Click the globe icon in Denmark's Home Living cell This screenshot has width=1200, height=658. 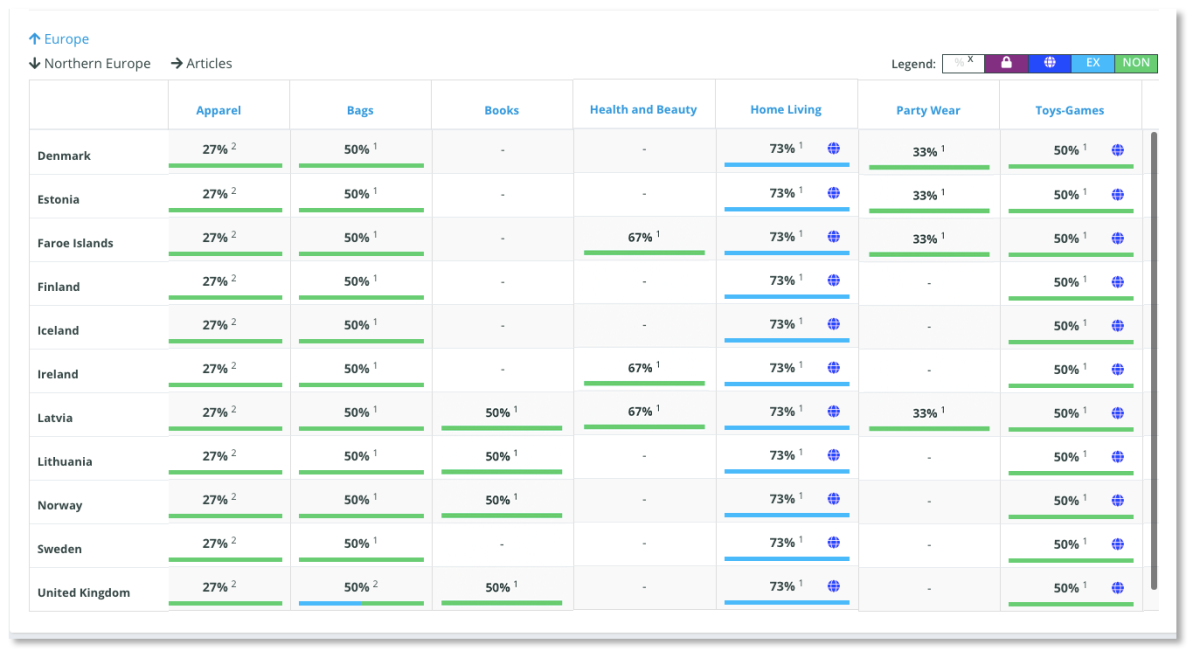[834, 150]
